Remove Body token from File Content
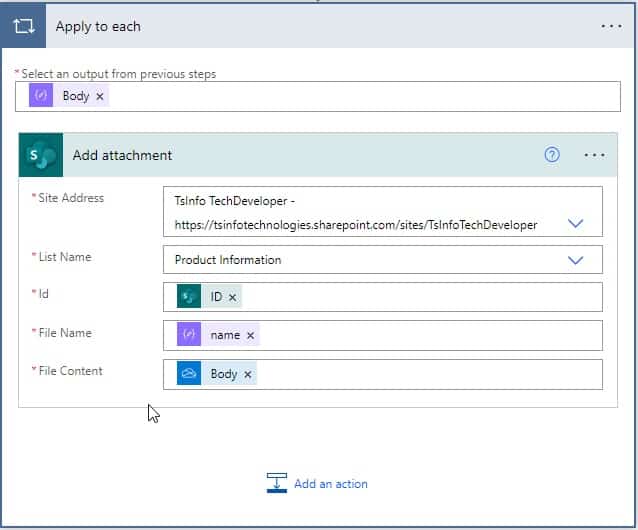 coord(247,374)
